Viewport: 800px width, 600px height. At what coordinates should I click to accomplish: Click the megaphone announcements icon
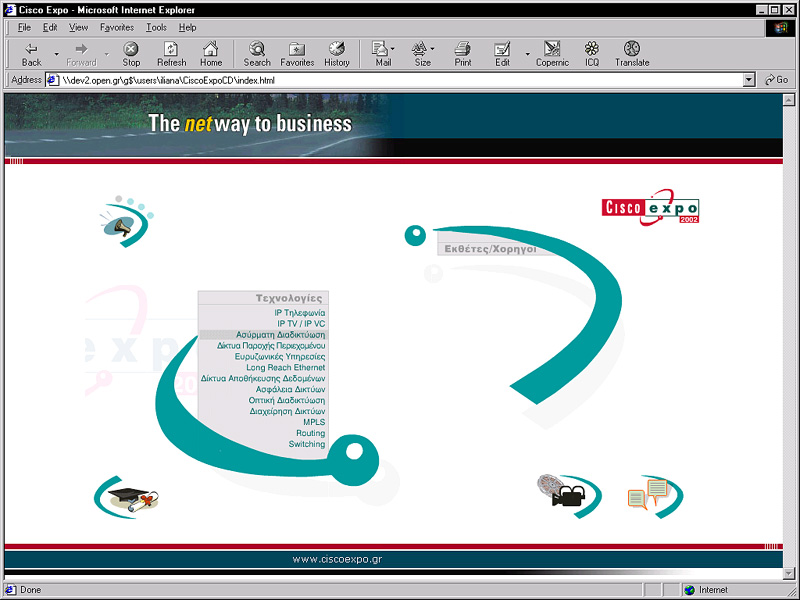126,221
